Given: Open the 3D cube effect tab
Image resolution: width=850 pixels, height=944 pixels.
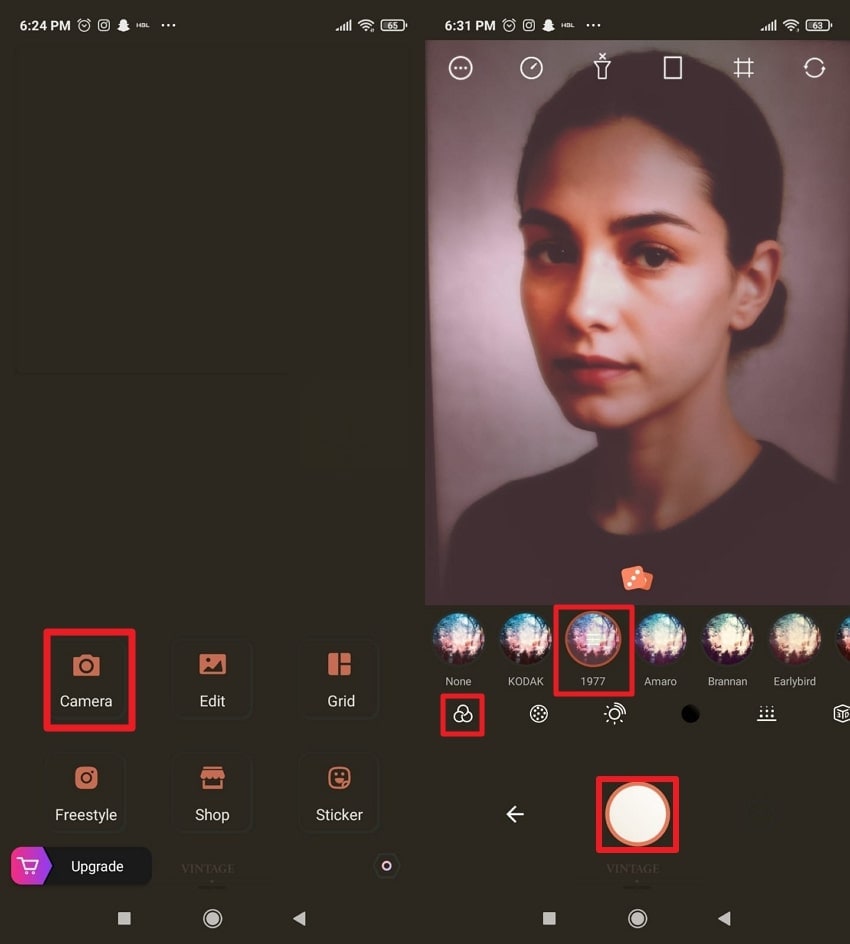Looking at the screenshot, I should [841, 714].
